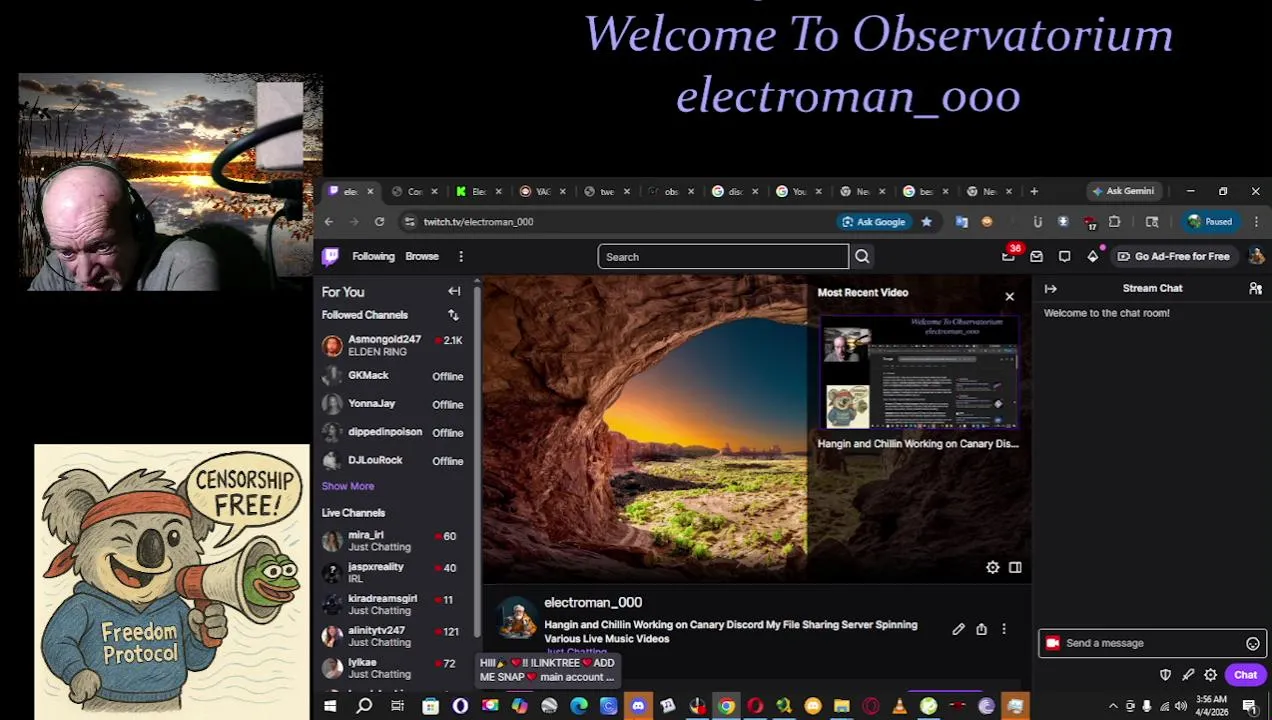Click the twitch.tv address bar URL
Screen dimensions: 1272x720
click(478, 222)
